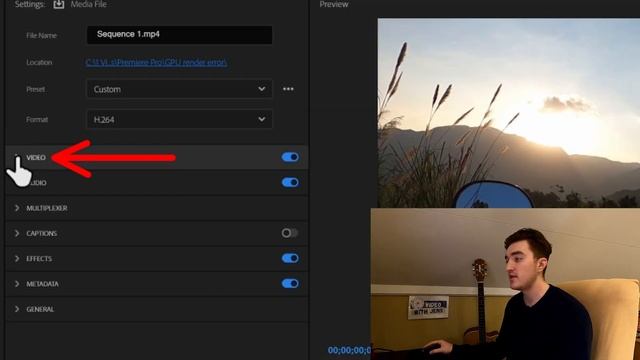Expand the METADATA section chevron

[x=17, y=284]
